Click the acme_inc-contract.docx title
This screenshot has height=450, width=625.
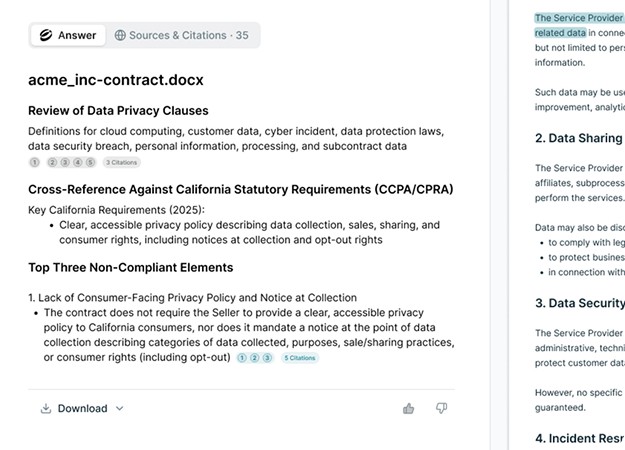116,80
